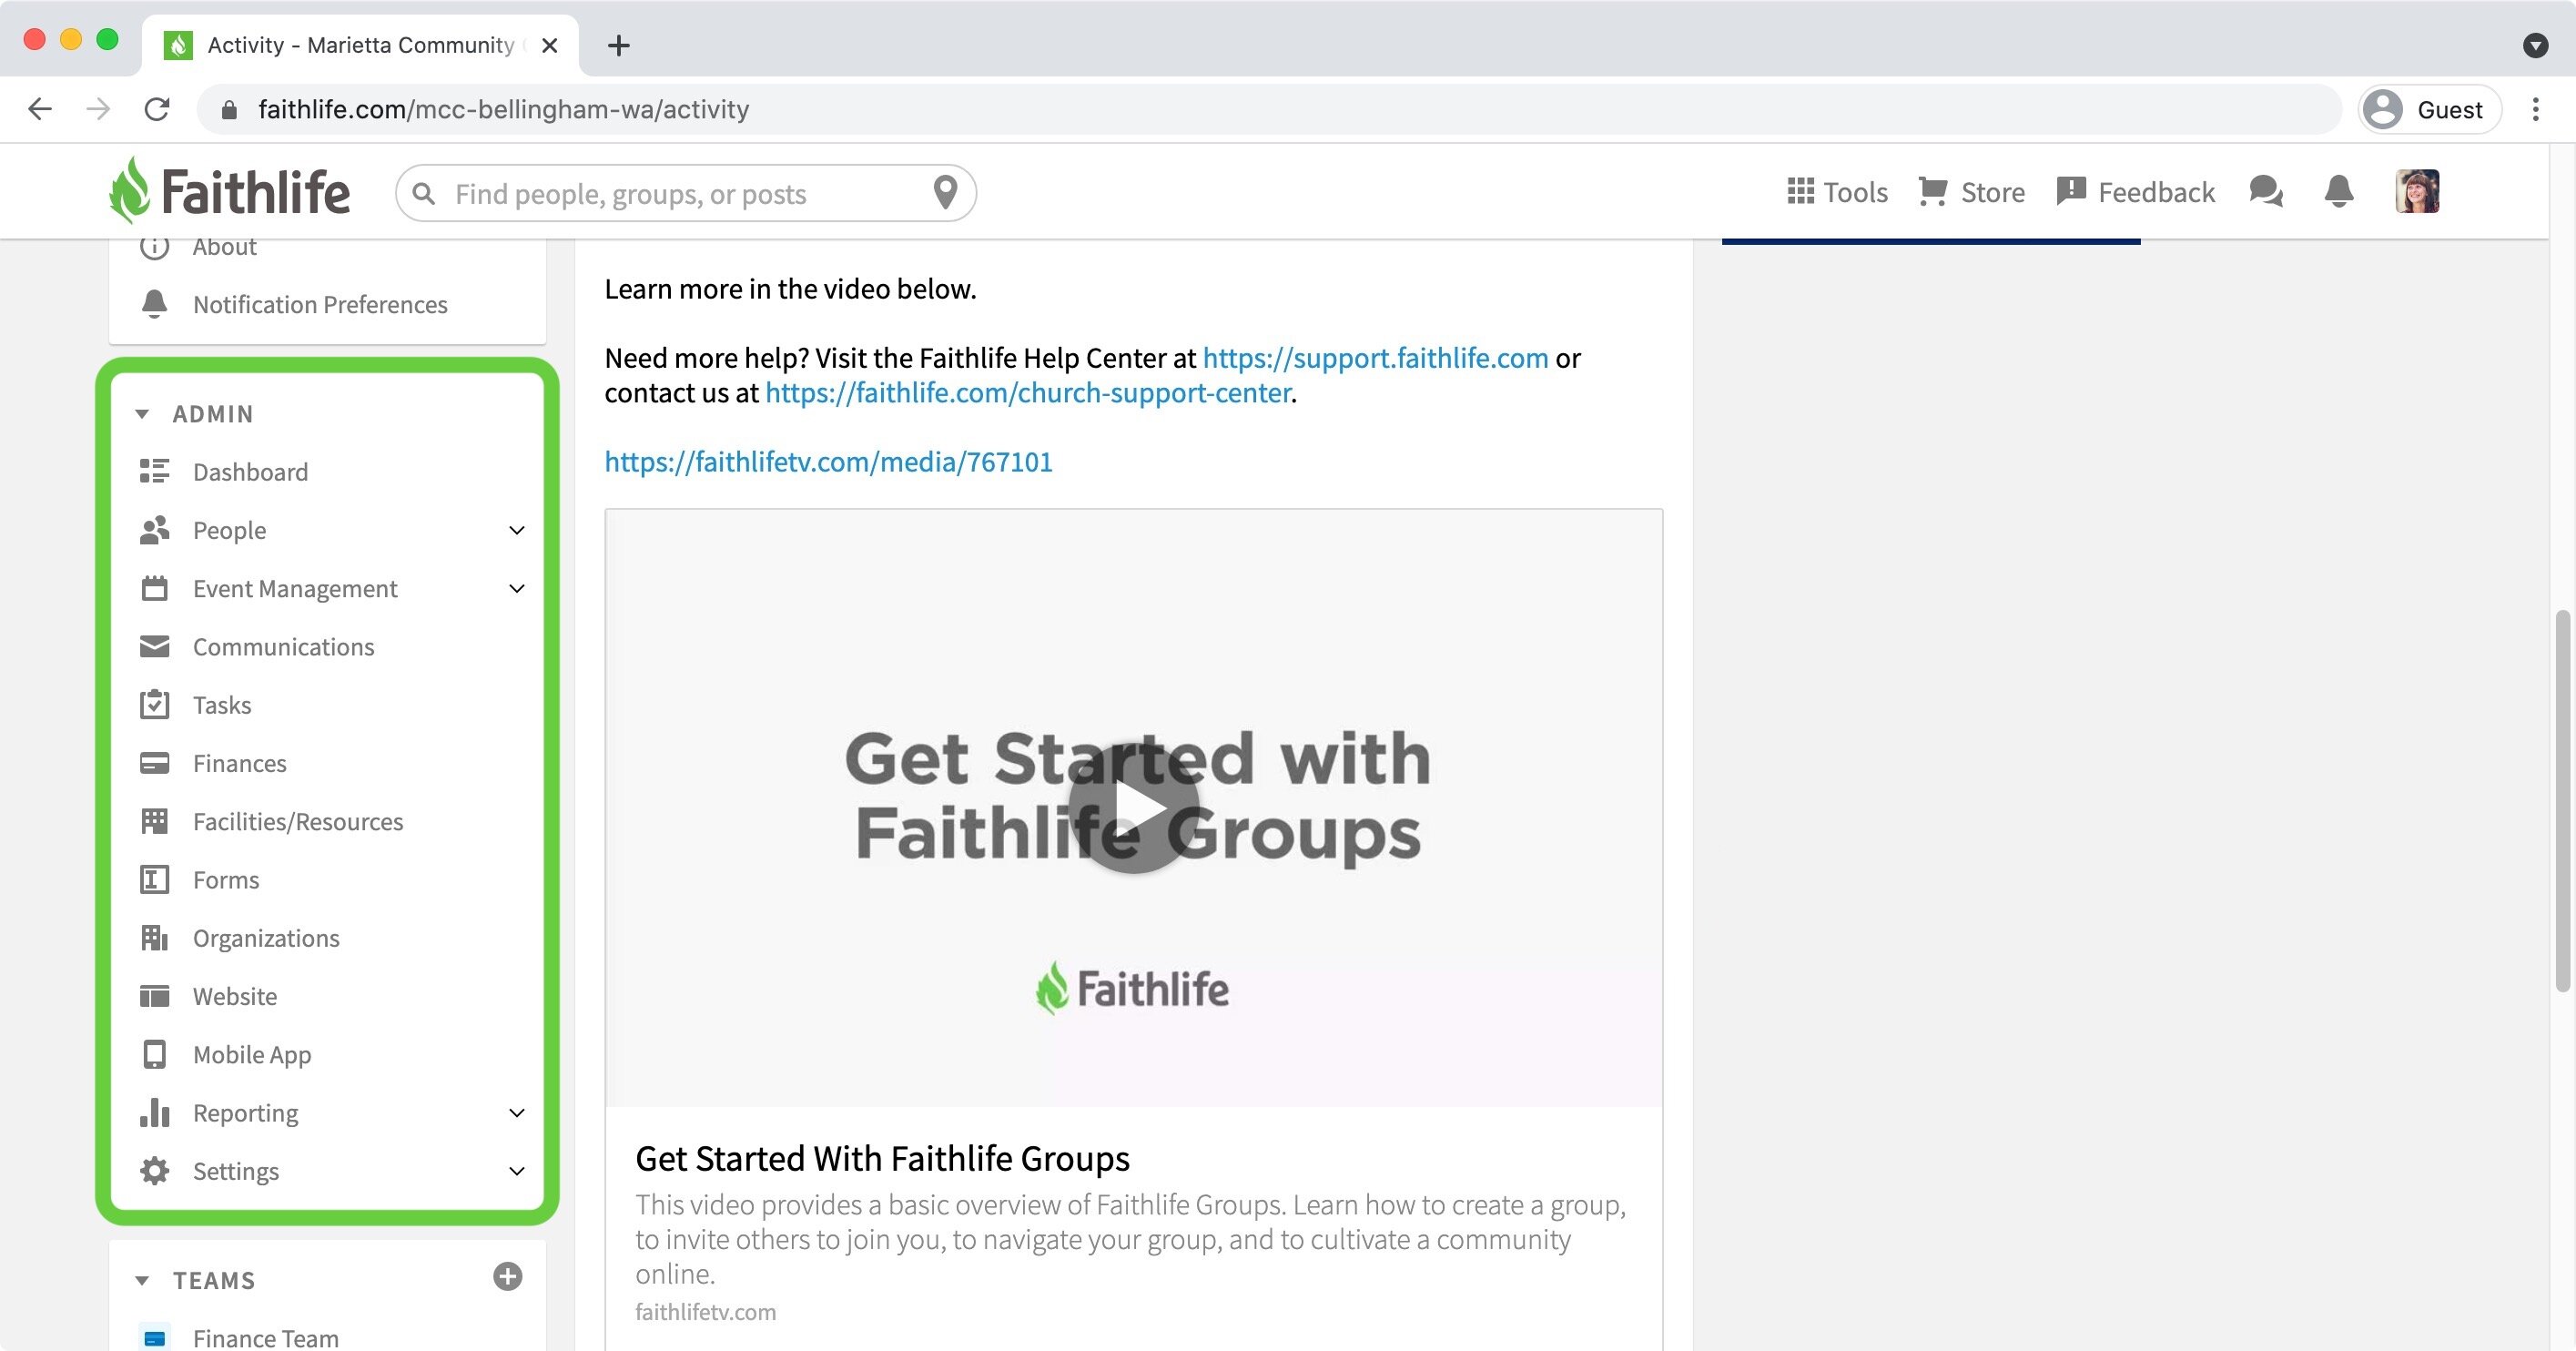Click the Notification Preferences bell icon
The width and height of the screenshot is (2576, 1351).
pos(154,304)
